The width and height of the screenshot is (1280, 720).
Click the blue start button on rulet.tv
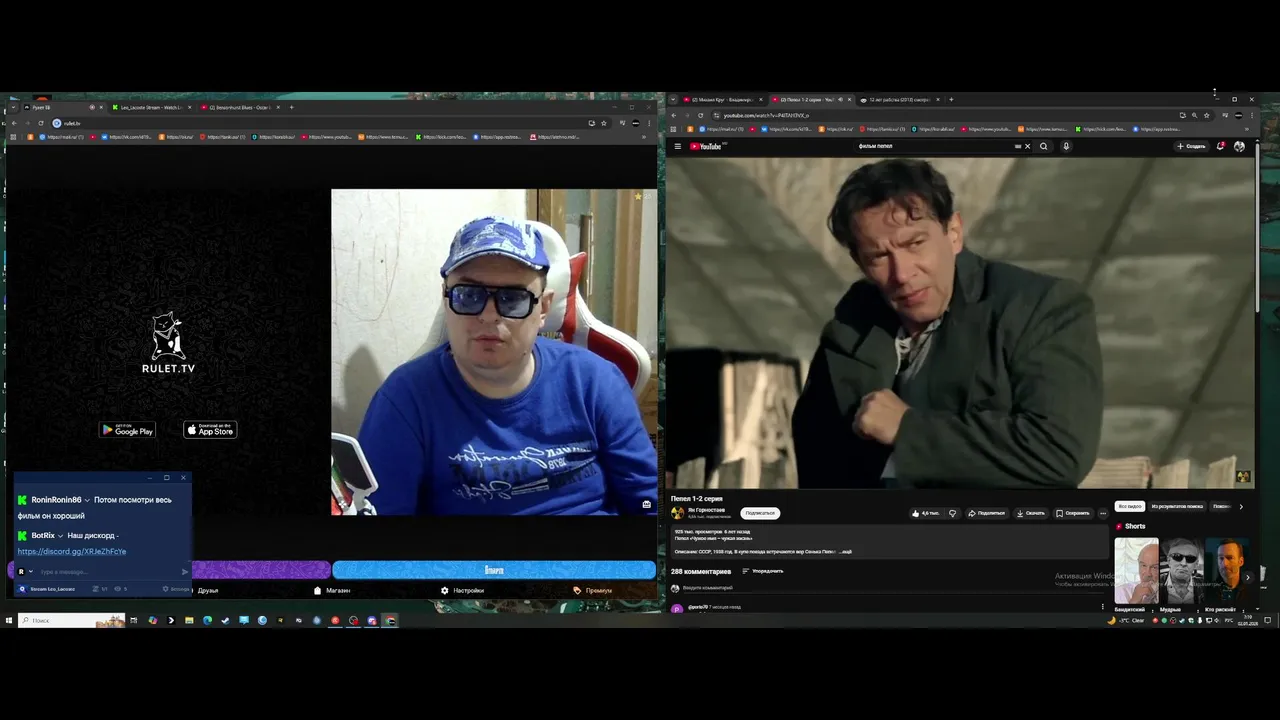pyautogui.click(x=494, y=570)
